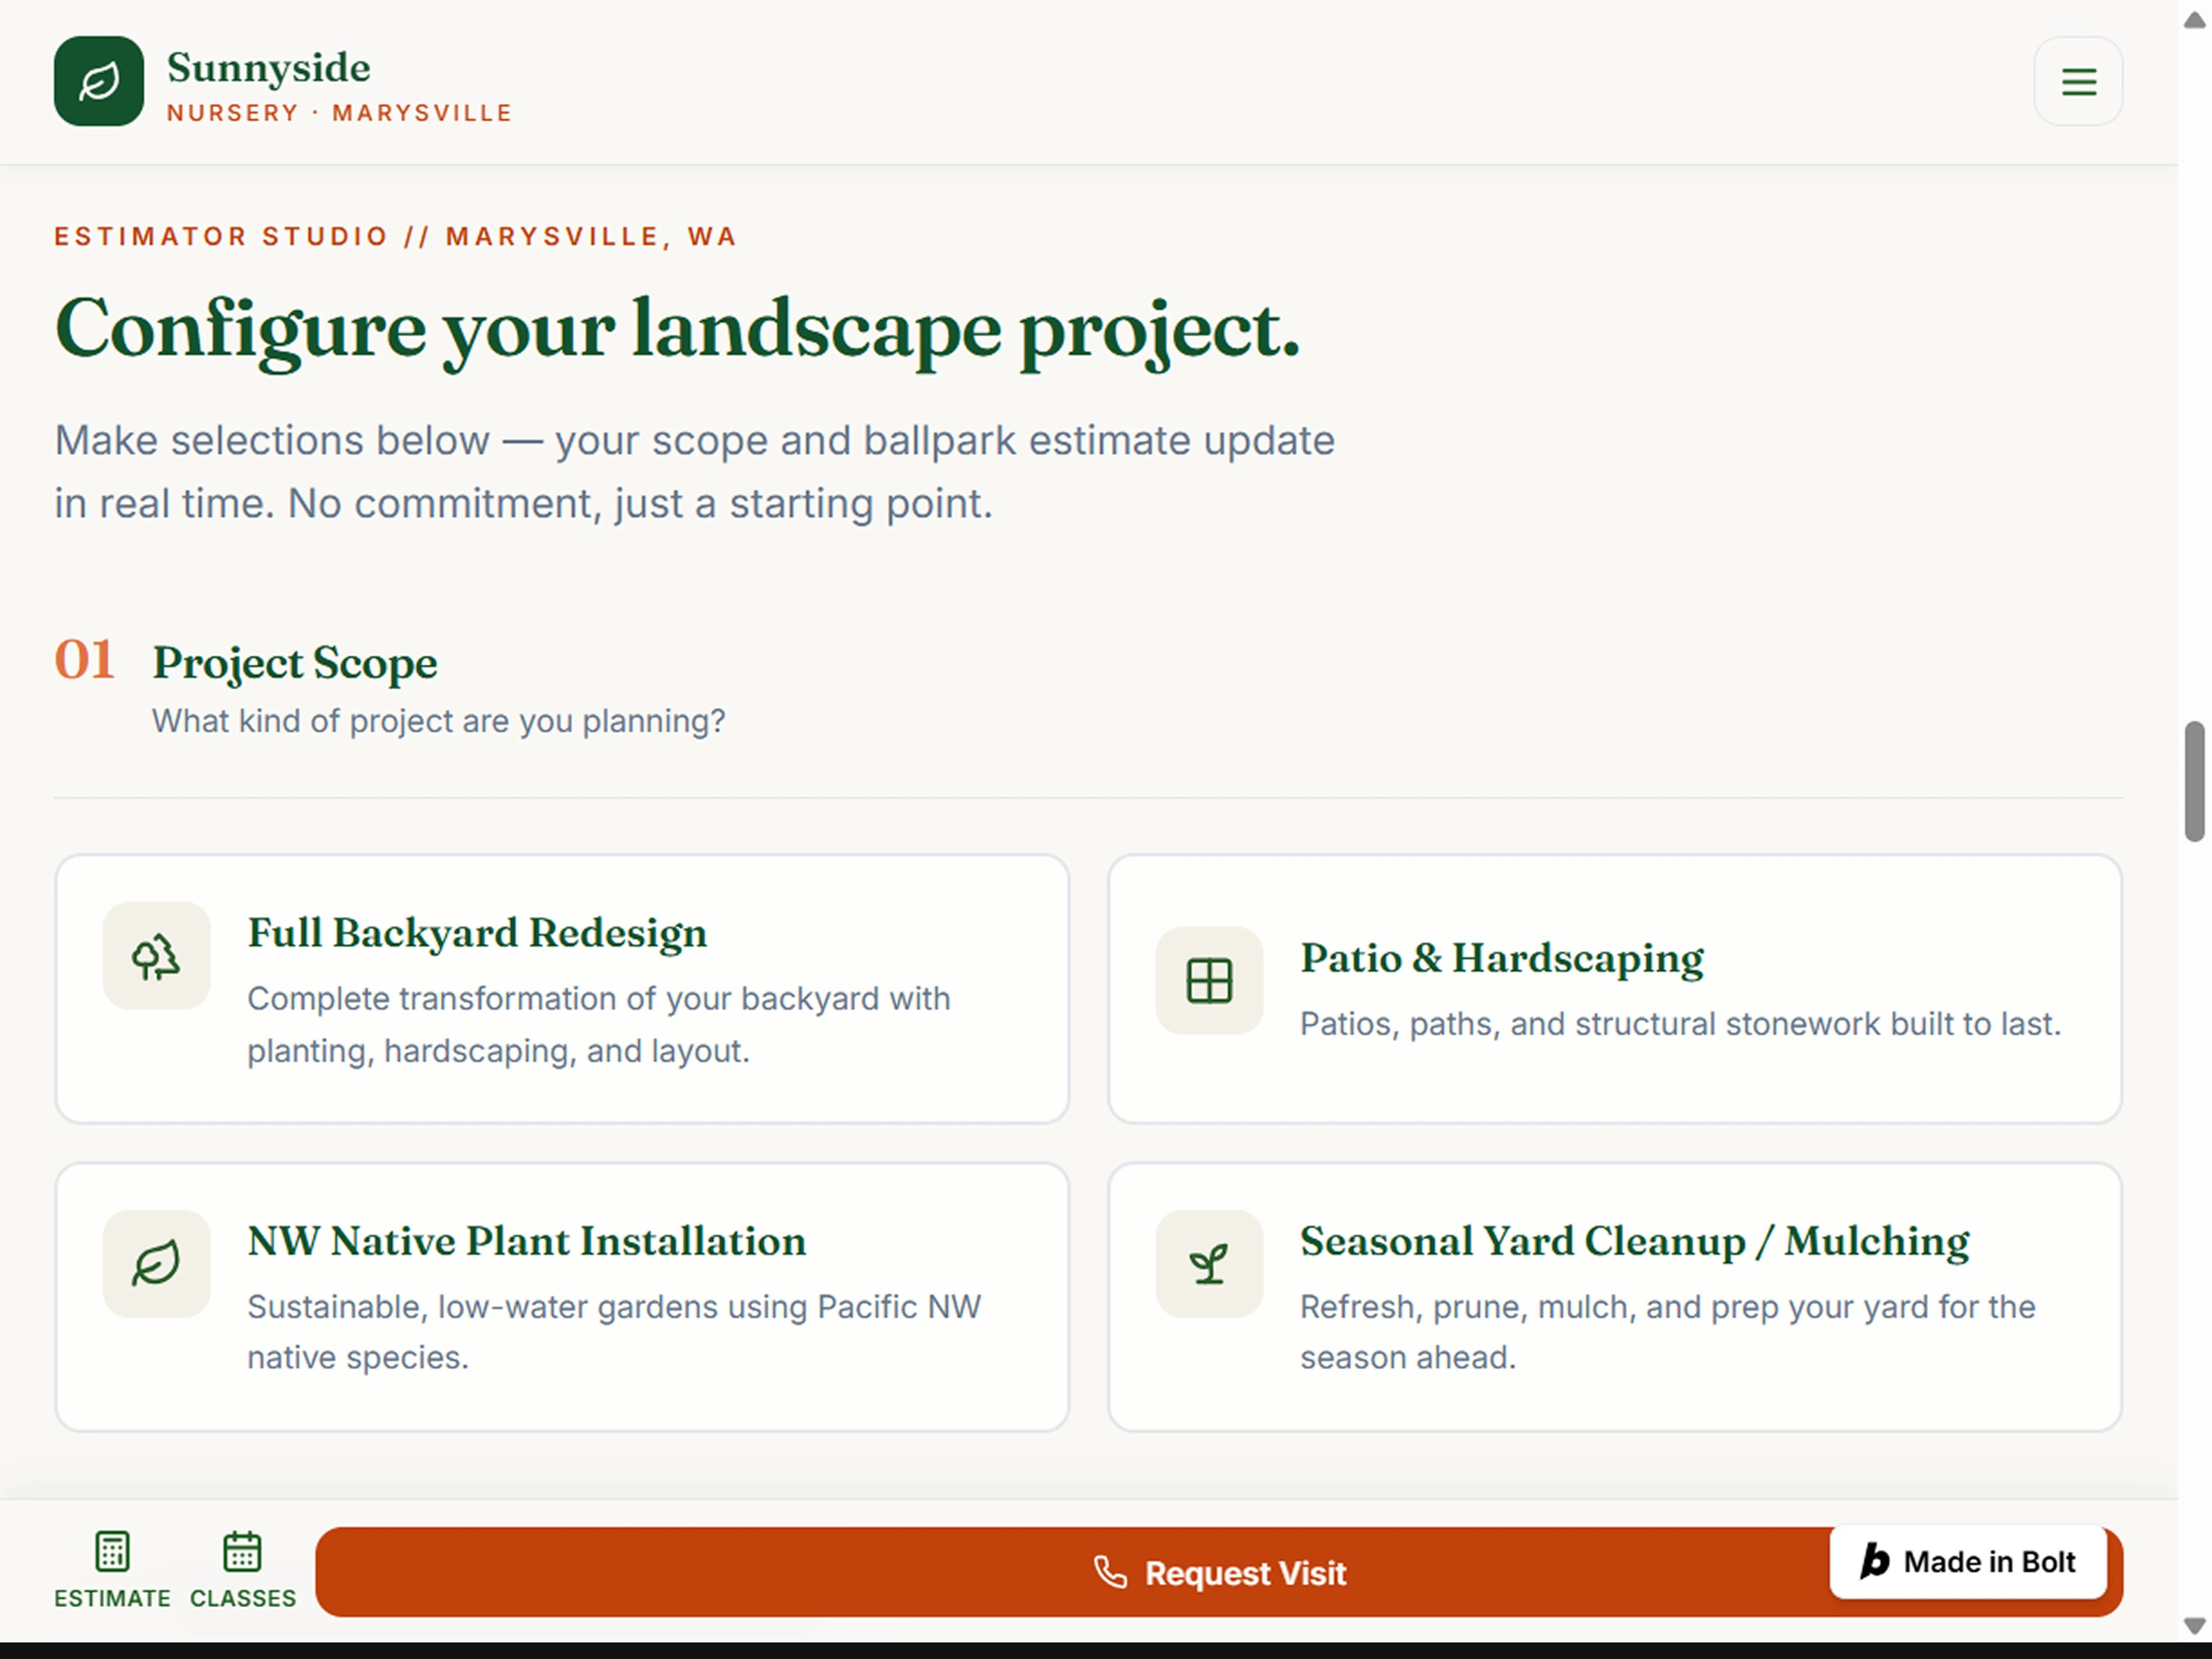Click the grid icon for Patio & Hardscaping

point(1209,981)
